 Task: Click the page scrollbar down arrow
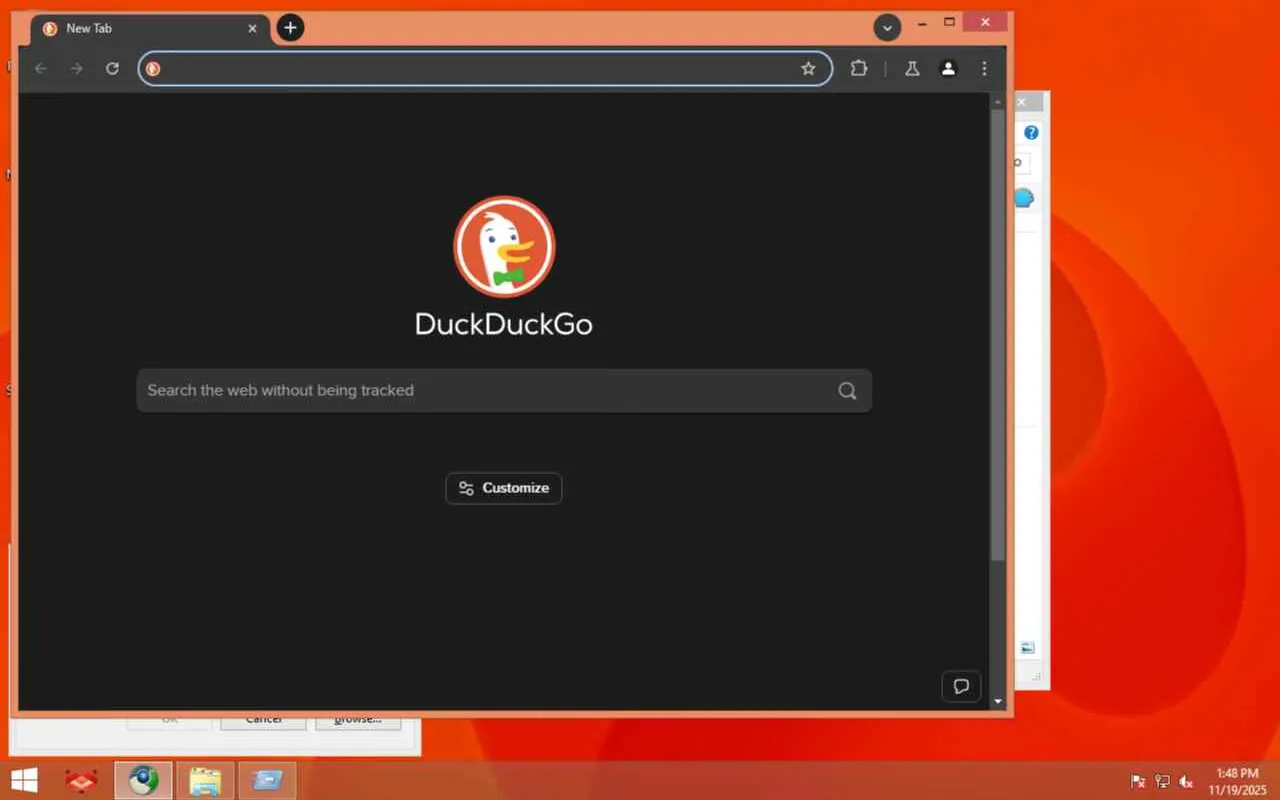pyautogui.click(x=997, y=702)
